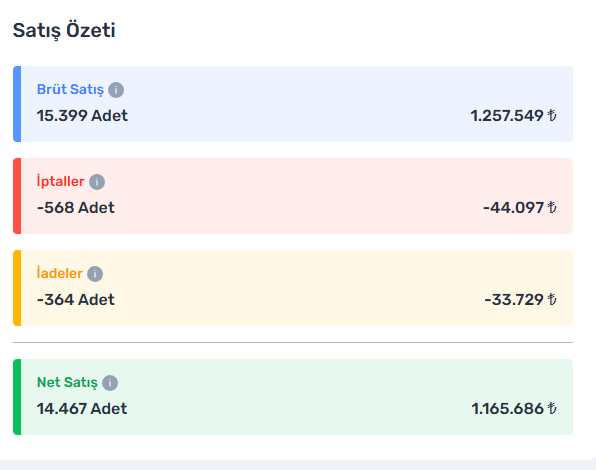The width and height of the screenshot is (596, 470).
Task: Show info for Net Satış via icon
Action: pos(110,383)
